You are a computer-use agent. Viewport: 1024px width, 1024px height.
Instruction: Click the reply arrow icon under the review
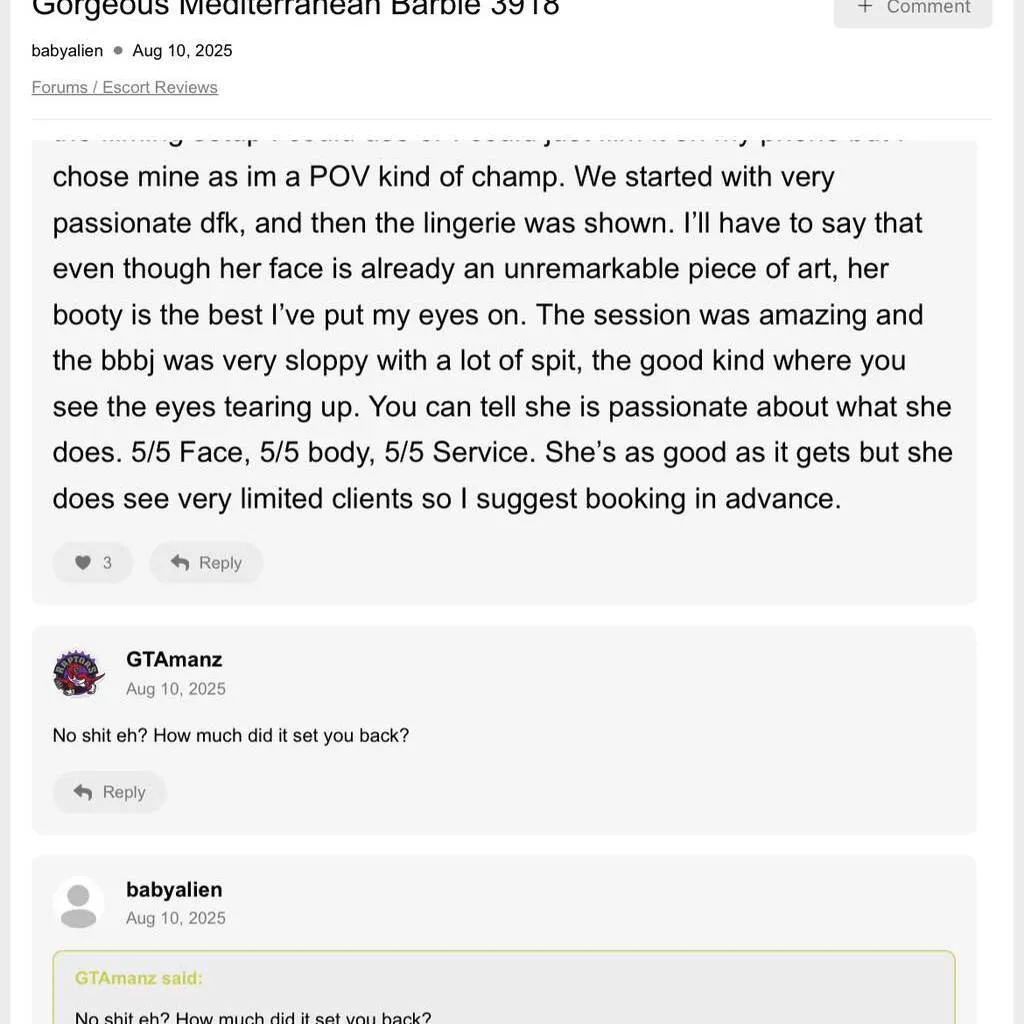(180, 563)
